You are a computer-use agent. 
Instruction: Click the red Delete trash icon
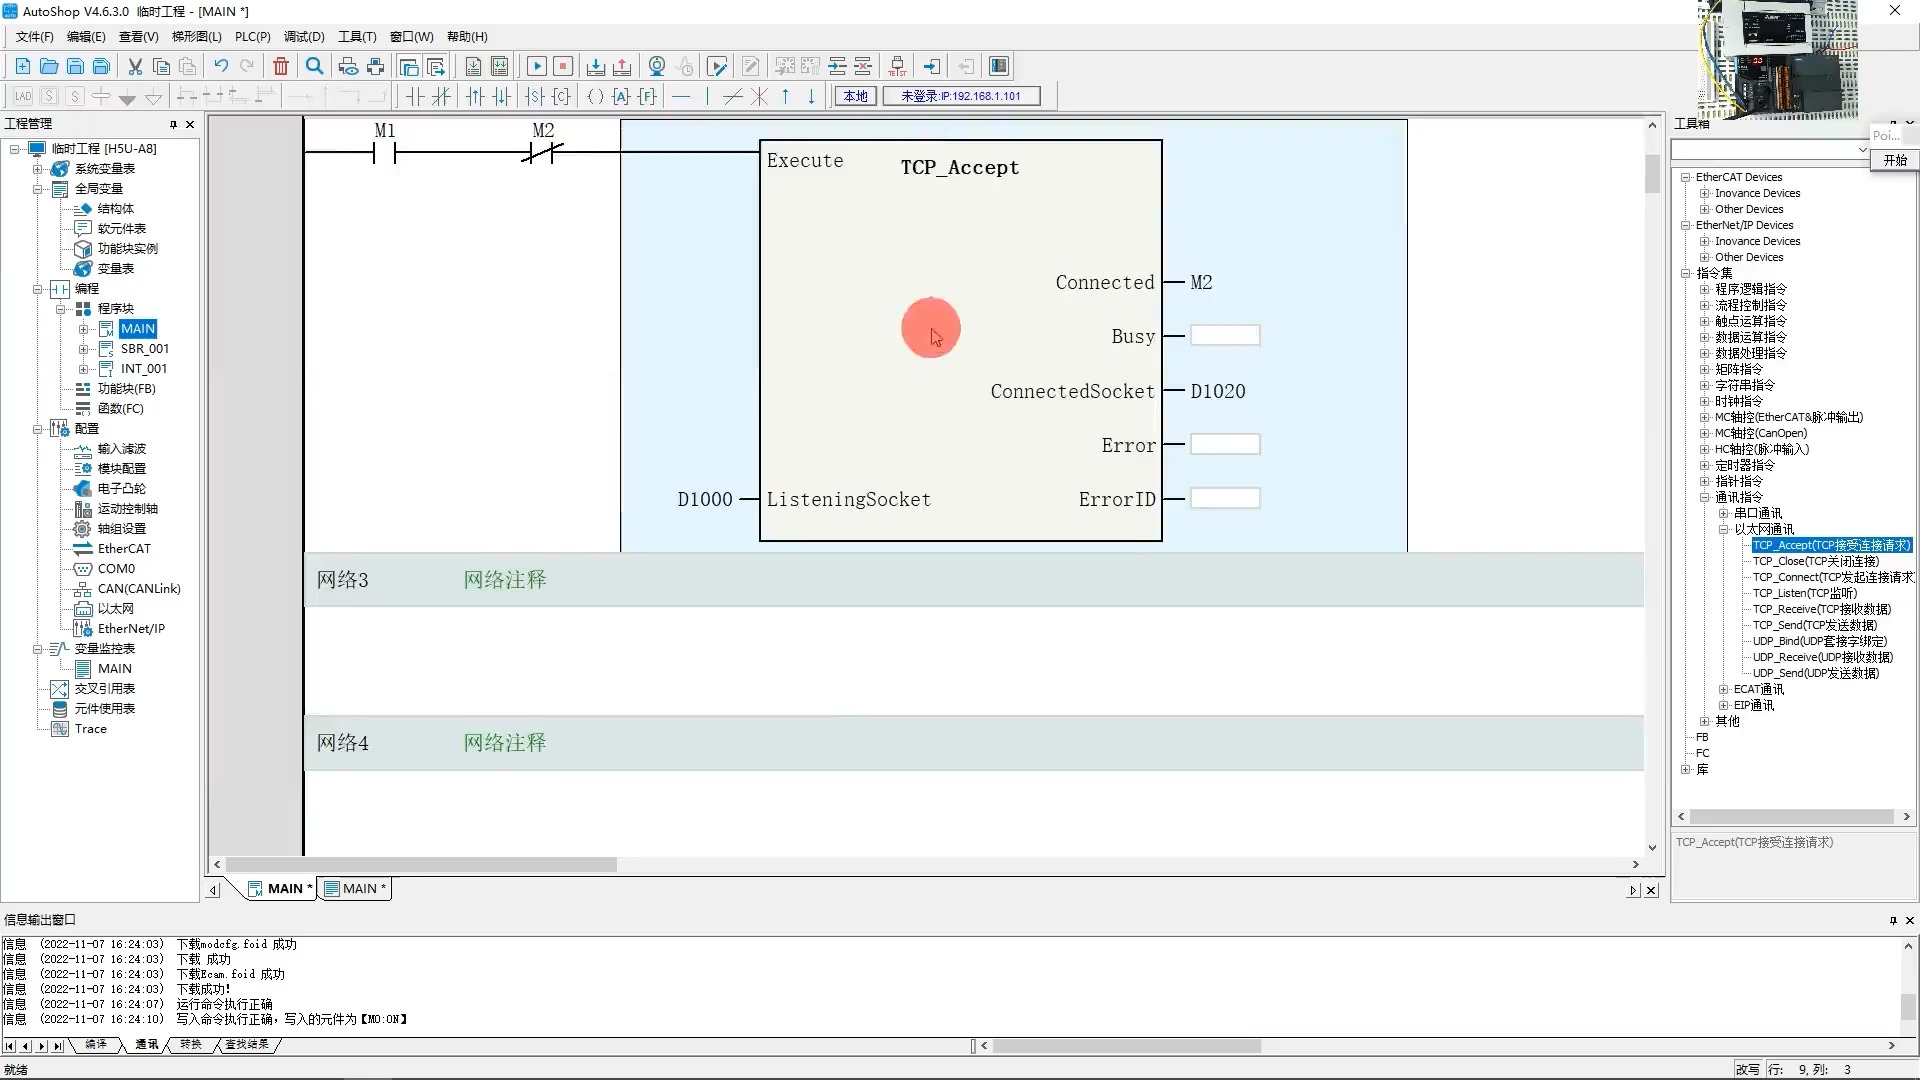(x=281, y=66)
